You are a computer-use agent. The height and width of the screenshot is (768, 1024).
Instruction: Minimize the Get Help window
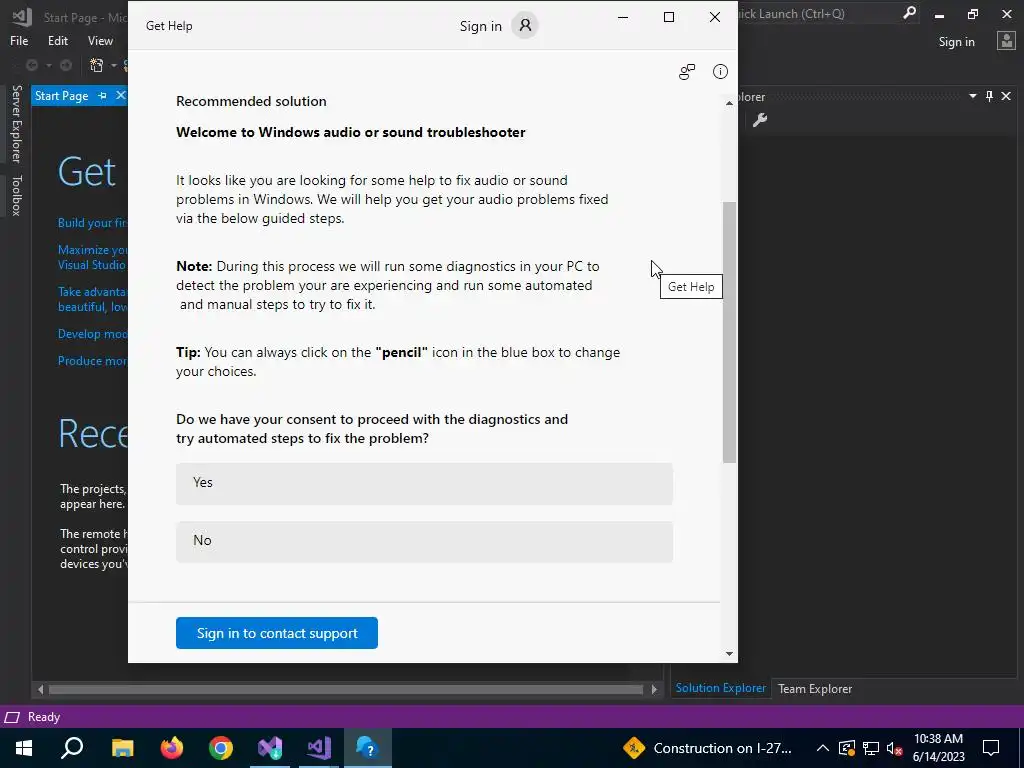click(x=623, y=17)
